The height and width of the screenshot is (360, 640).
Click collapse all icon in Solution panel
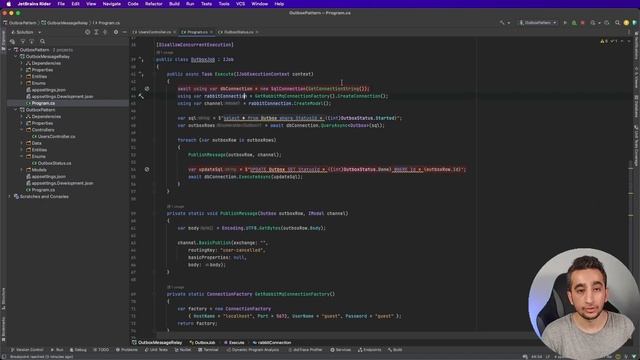105,32
